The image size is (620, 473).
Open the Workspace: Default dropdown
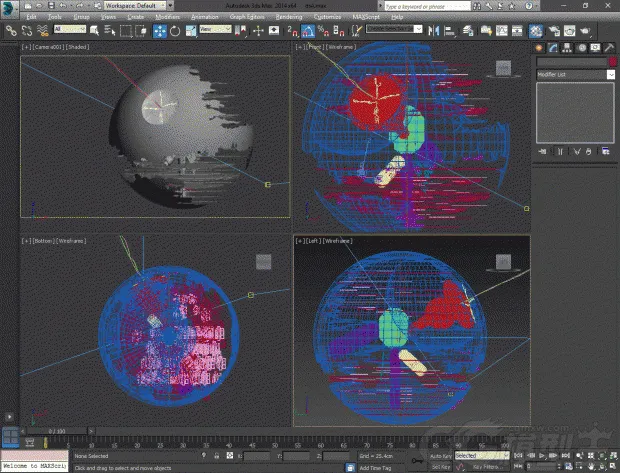(135, 6)
